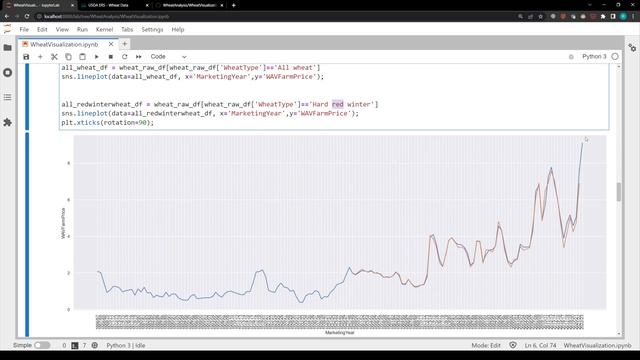Interrupt the kernel with stop icon
640x360 pixels.
tap(111, 57)
